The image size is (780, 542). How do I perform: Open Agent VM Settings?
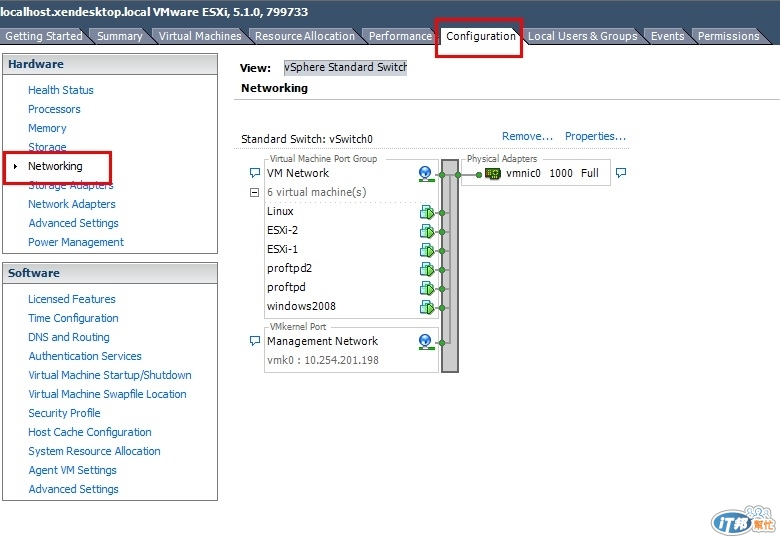click(x=72, y=470)
